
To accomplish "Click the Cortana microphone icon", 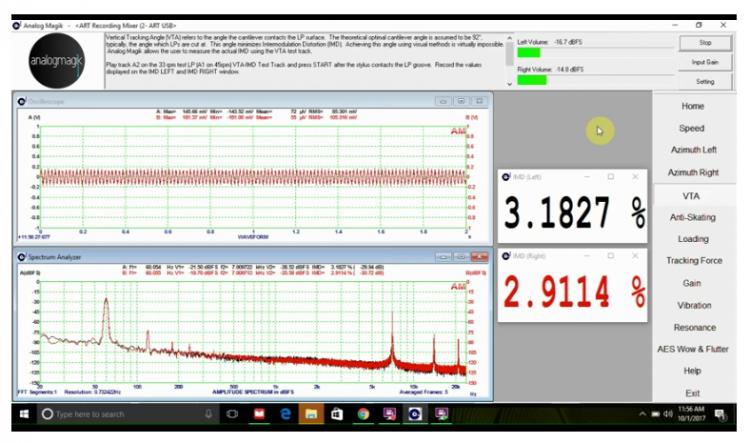I will pyautogui.click(x=208, y=414).
